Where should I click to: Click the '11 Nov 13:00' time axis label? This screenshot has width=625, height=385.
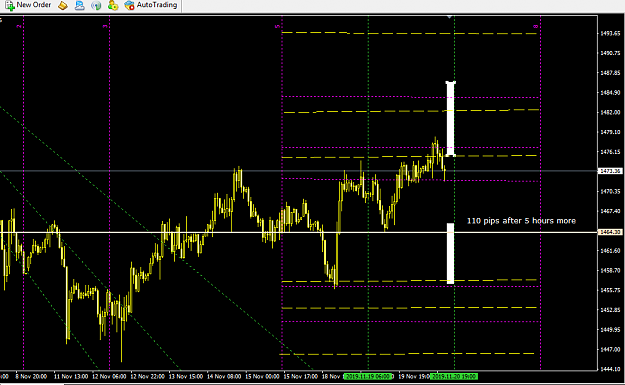[x=71, y=376]
